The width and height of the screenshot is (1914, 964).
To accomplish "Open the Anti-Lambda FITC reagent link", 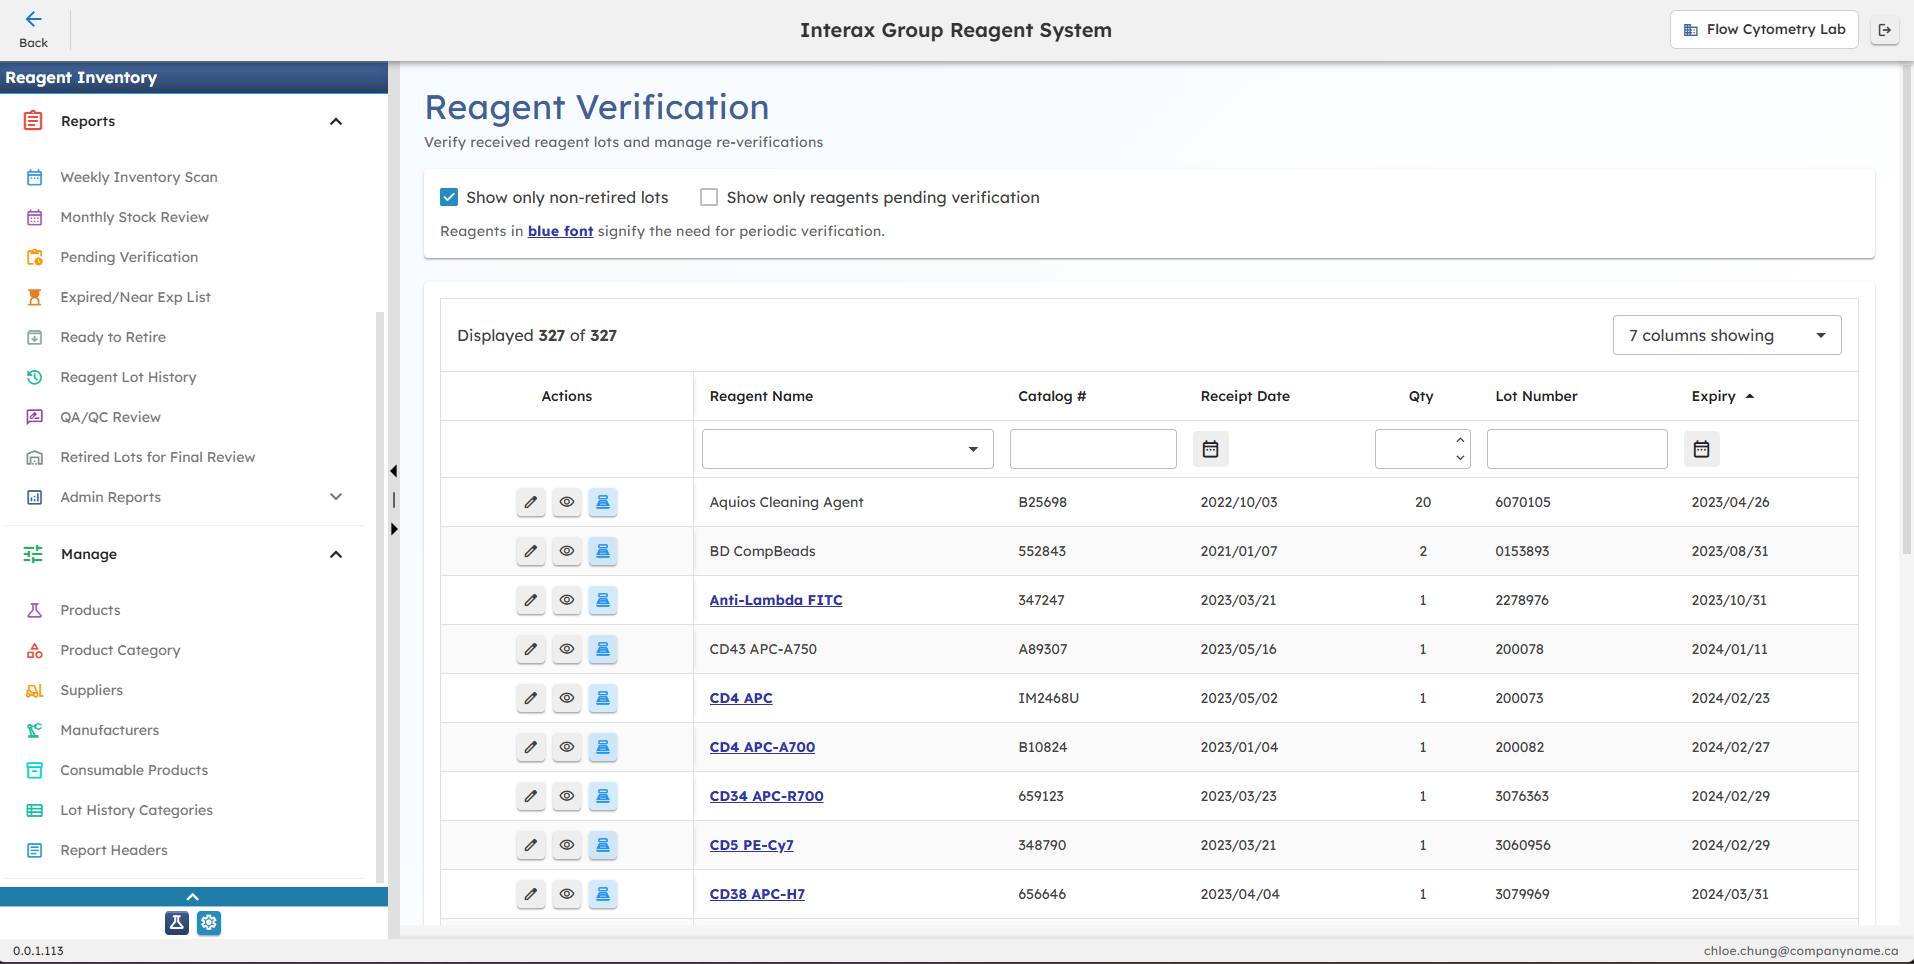I will [x=775, y=600].
